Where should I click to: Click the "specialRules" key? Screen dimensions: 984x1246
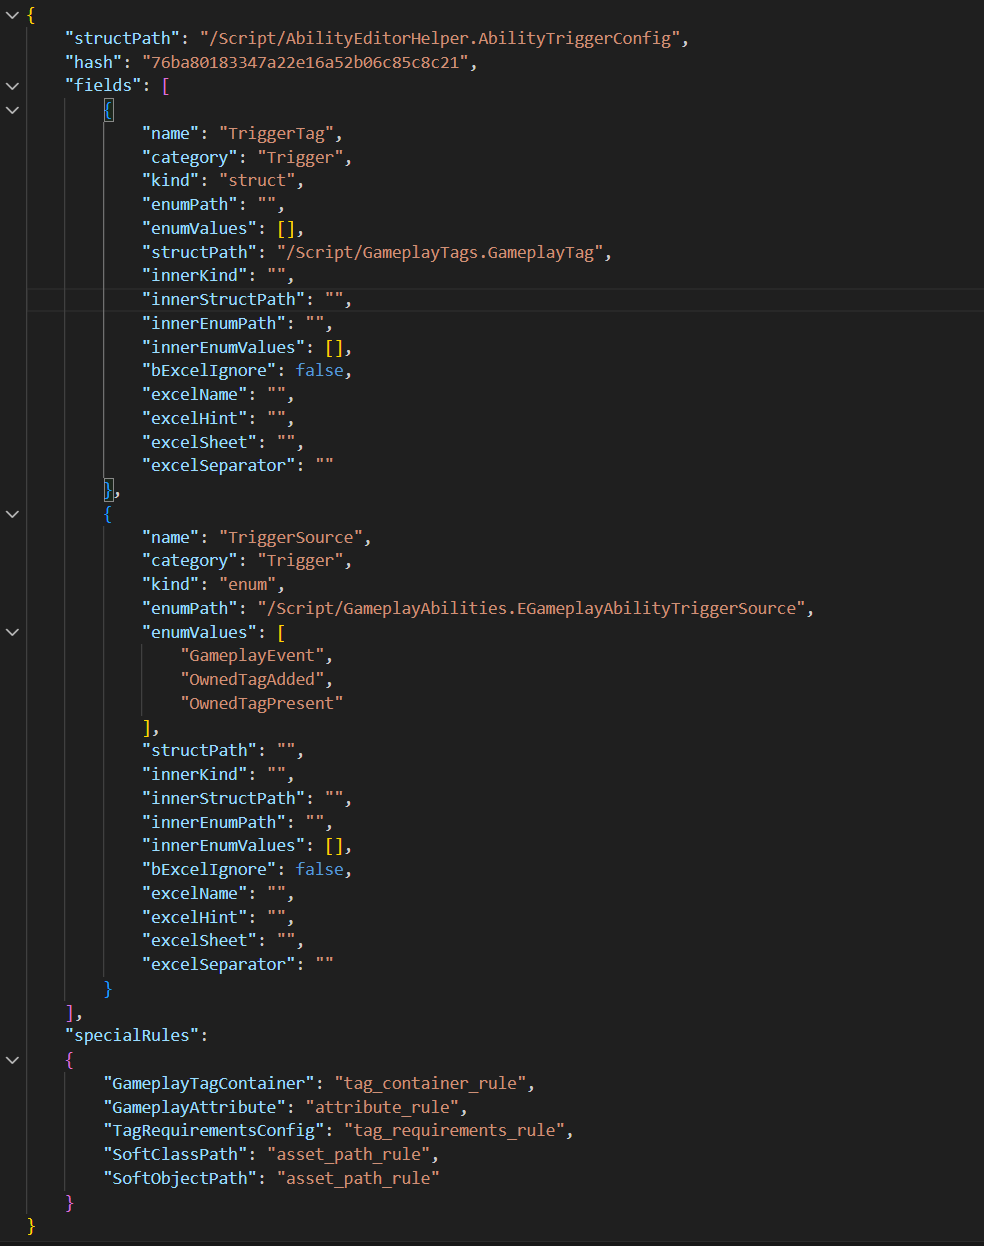click(132, 1036)
